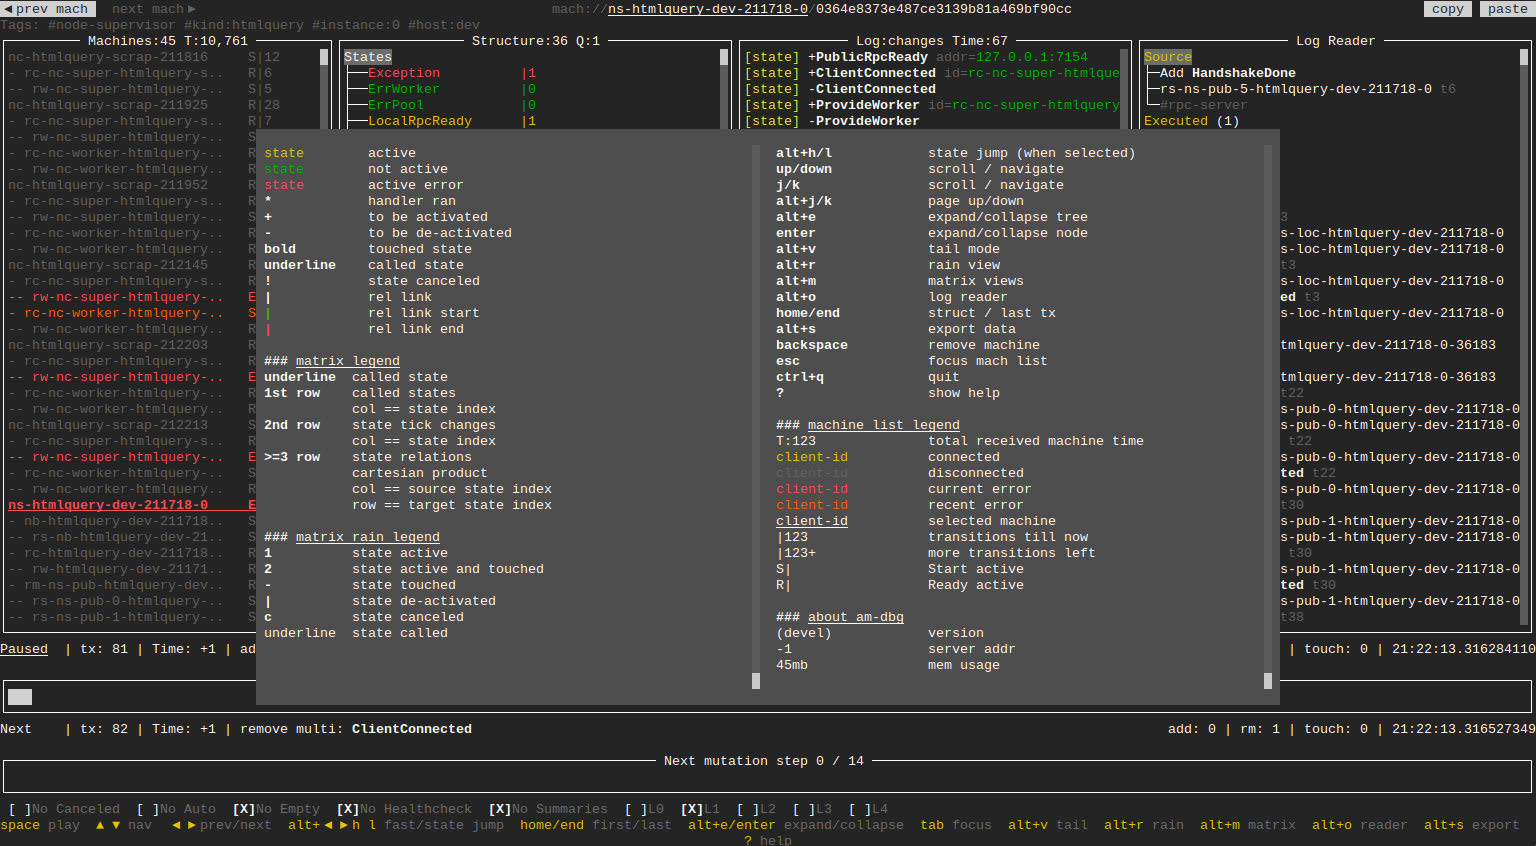Select machine nc-htmlquery-scrap-212213

tap(132, 425)
